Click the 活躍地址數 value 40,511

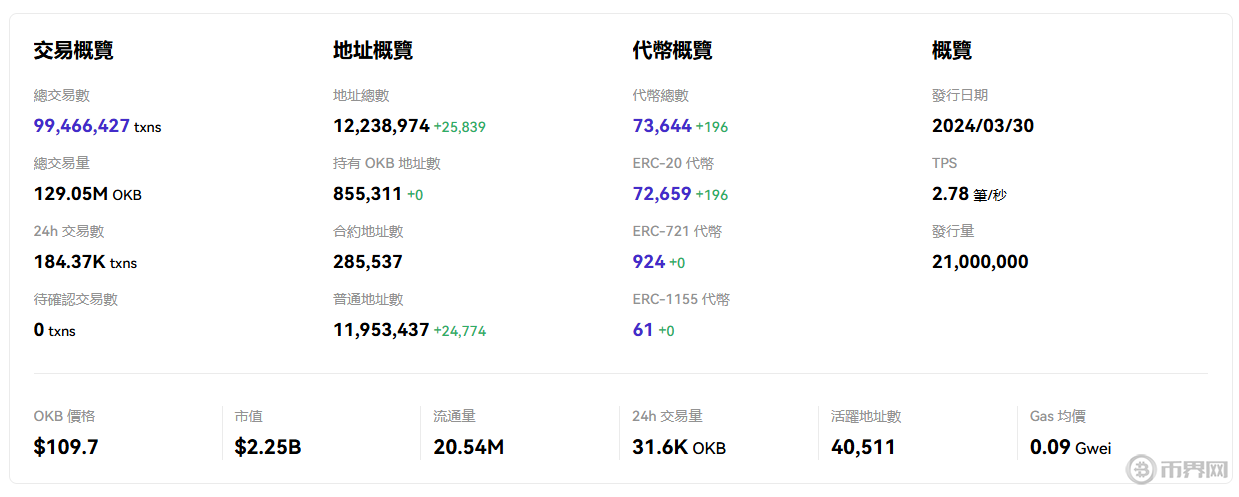863,447
